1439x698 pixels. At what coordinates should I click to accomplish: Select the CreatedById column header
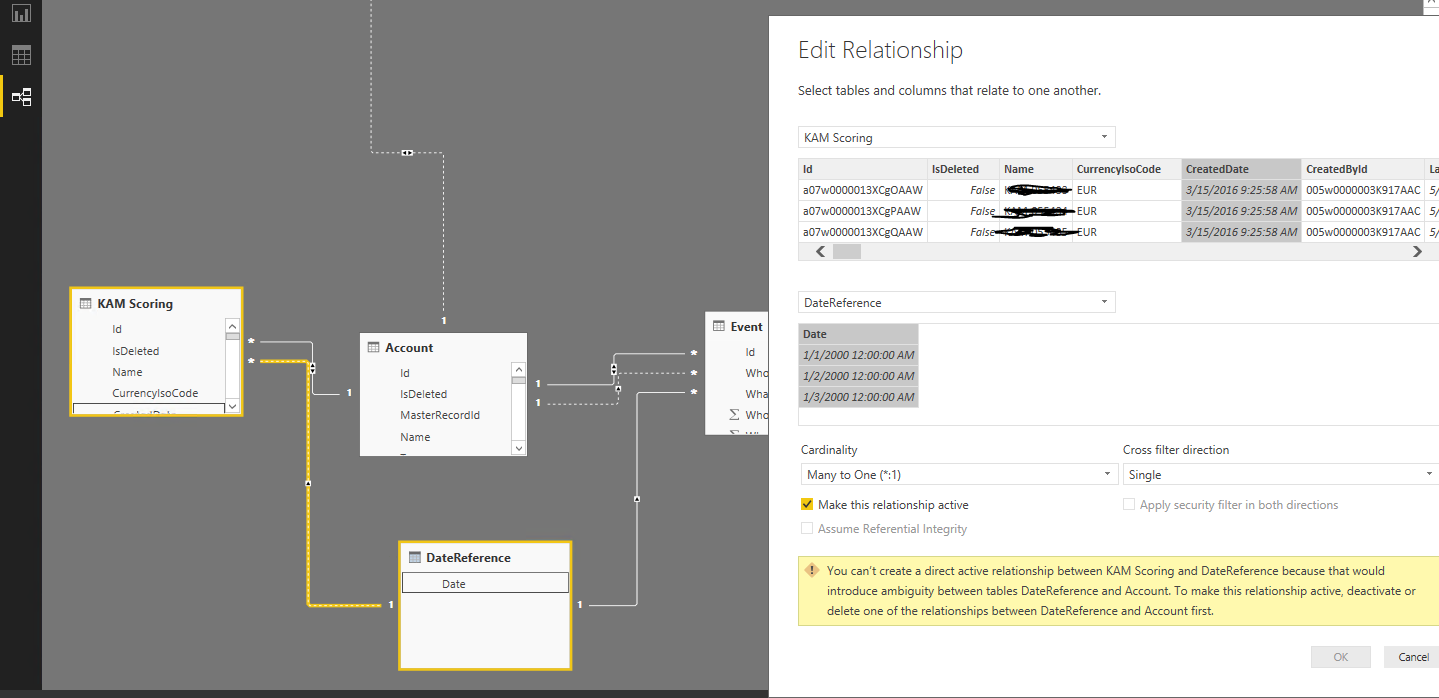[1363, 169]
